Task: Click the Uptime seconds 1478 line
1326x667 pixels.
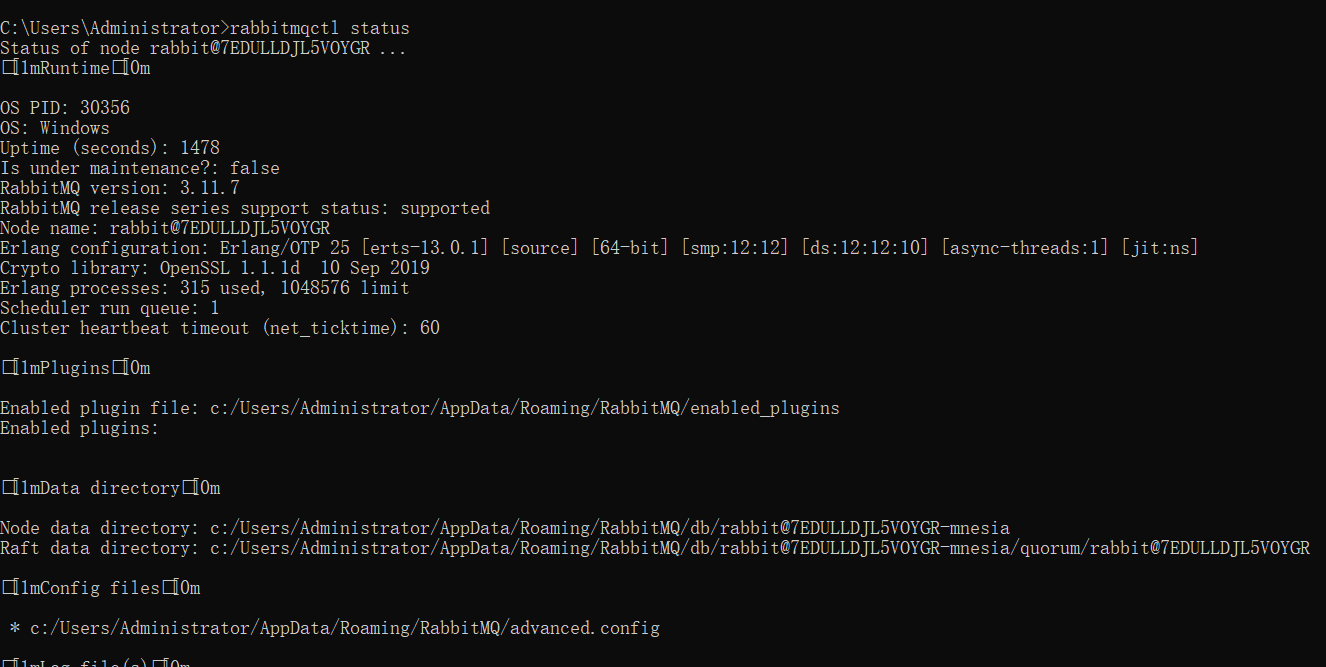Action: 110,148
